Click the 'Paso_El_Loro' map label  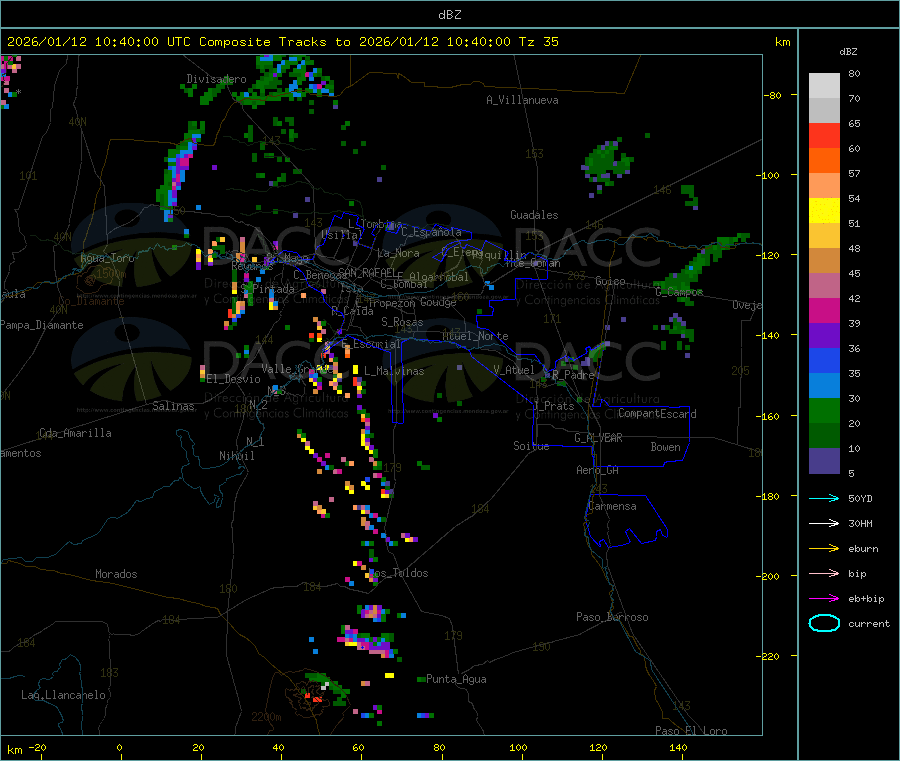691,731
